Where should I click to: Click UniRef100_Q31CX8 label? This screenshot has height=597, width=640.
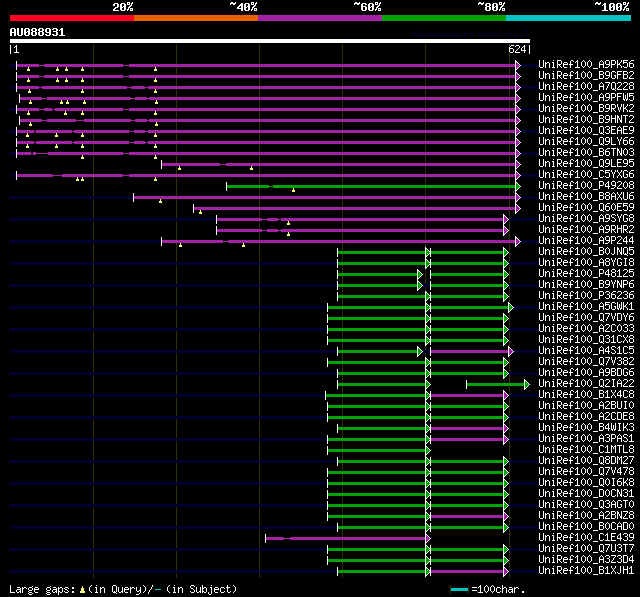[586, 340]
